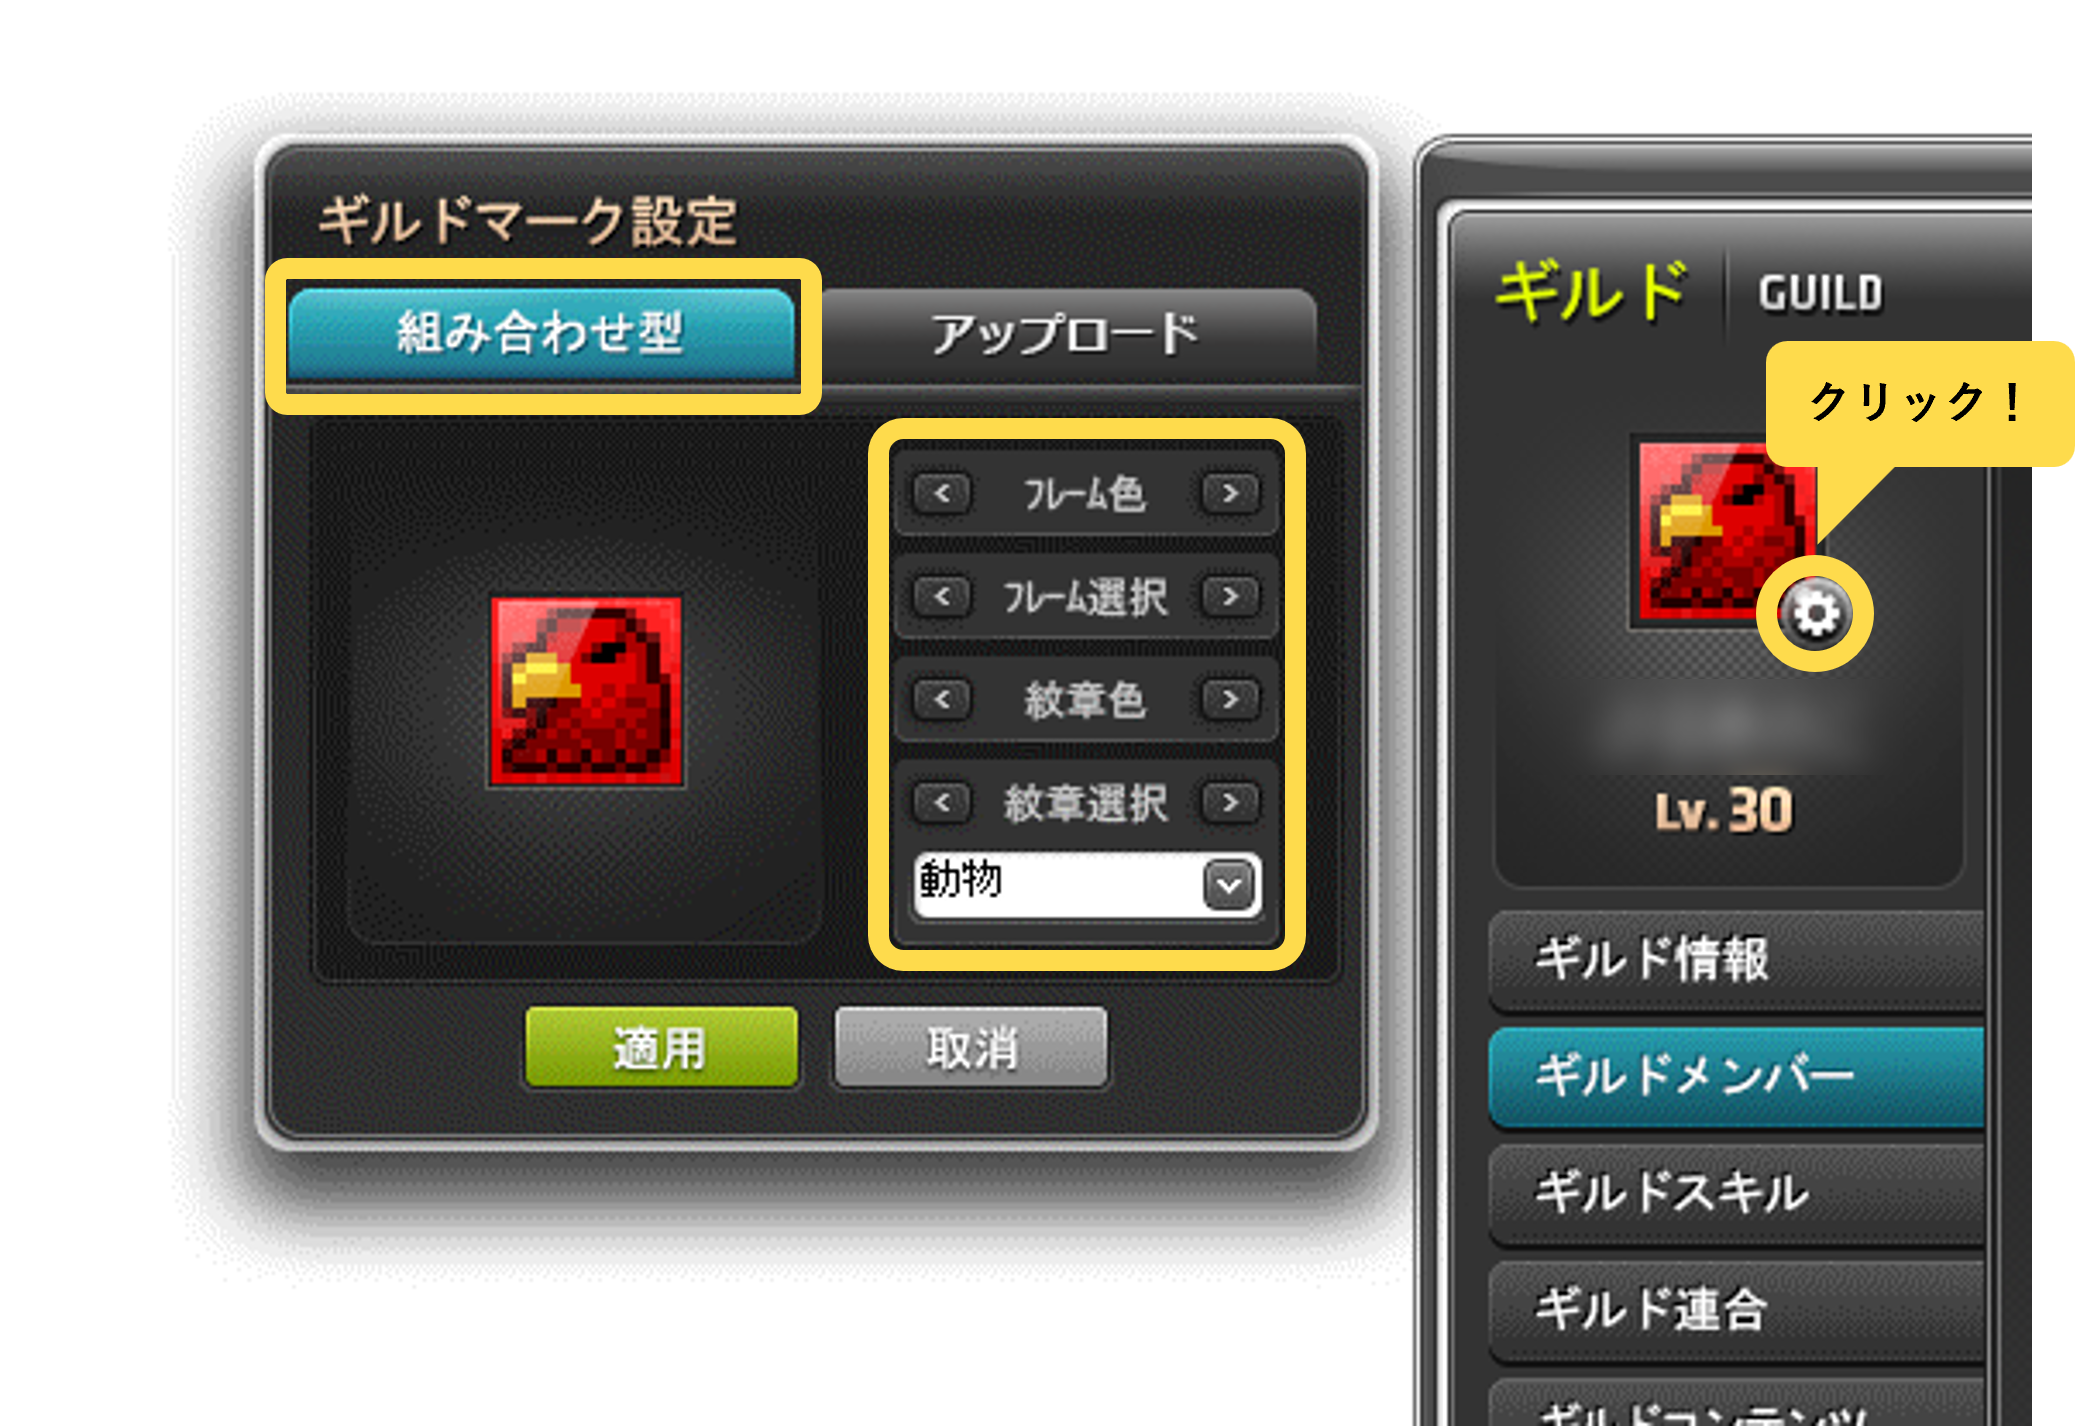The image size is (2075, 1426).
Task: Open the ギルドスキル menu item
Action: click(x=1737, y=1193)
